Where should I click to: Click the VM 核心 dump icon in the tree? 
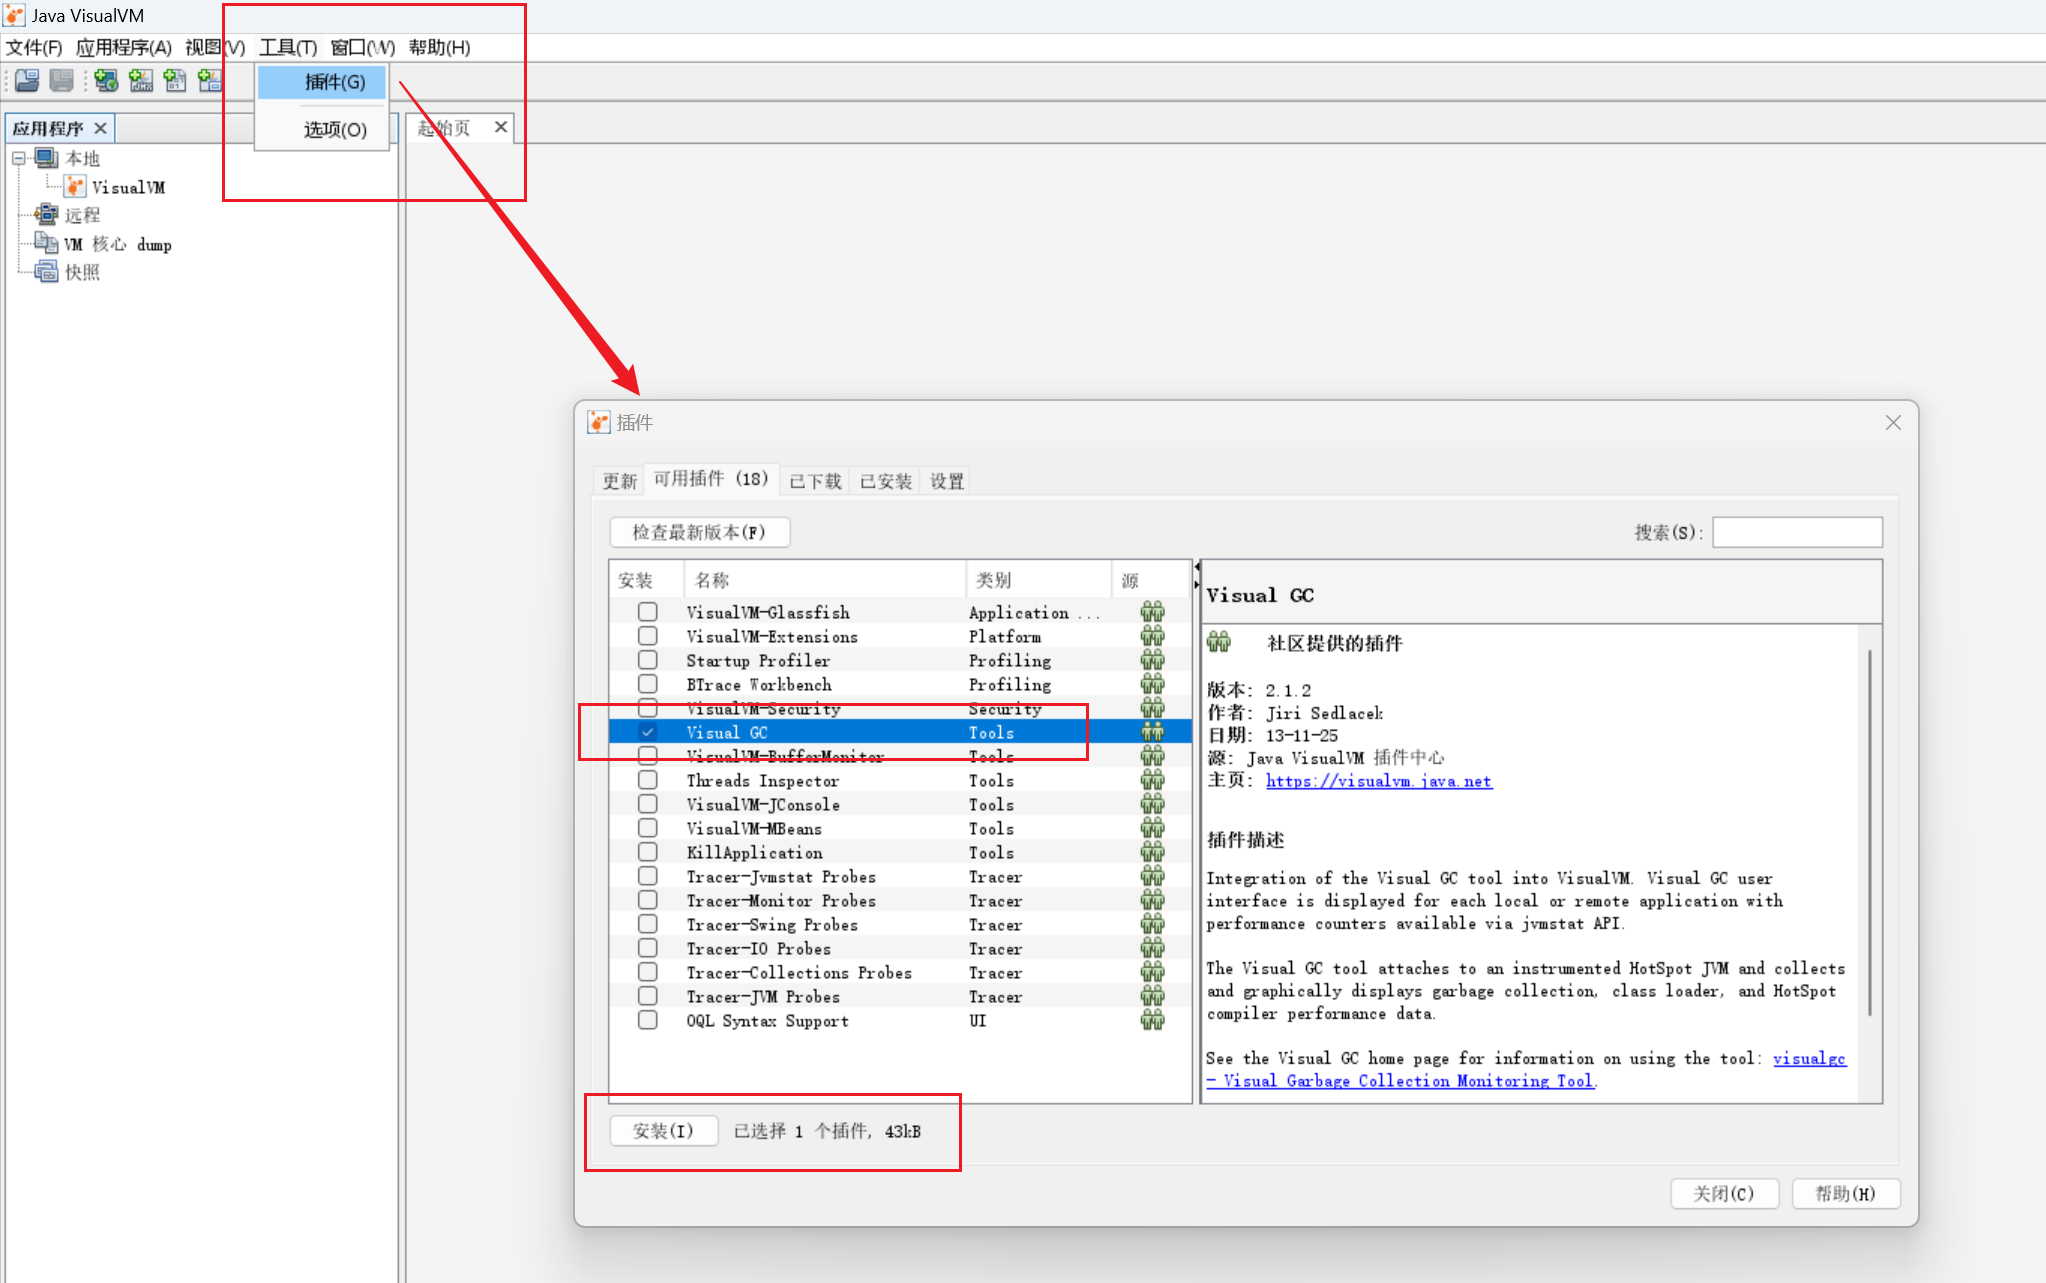pyautogui.click(x=46, y=243)
